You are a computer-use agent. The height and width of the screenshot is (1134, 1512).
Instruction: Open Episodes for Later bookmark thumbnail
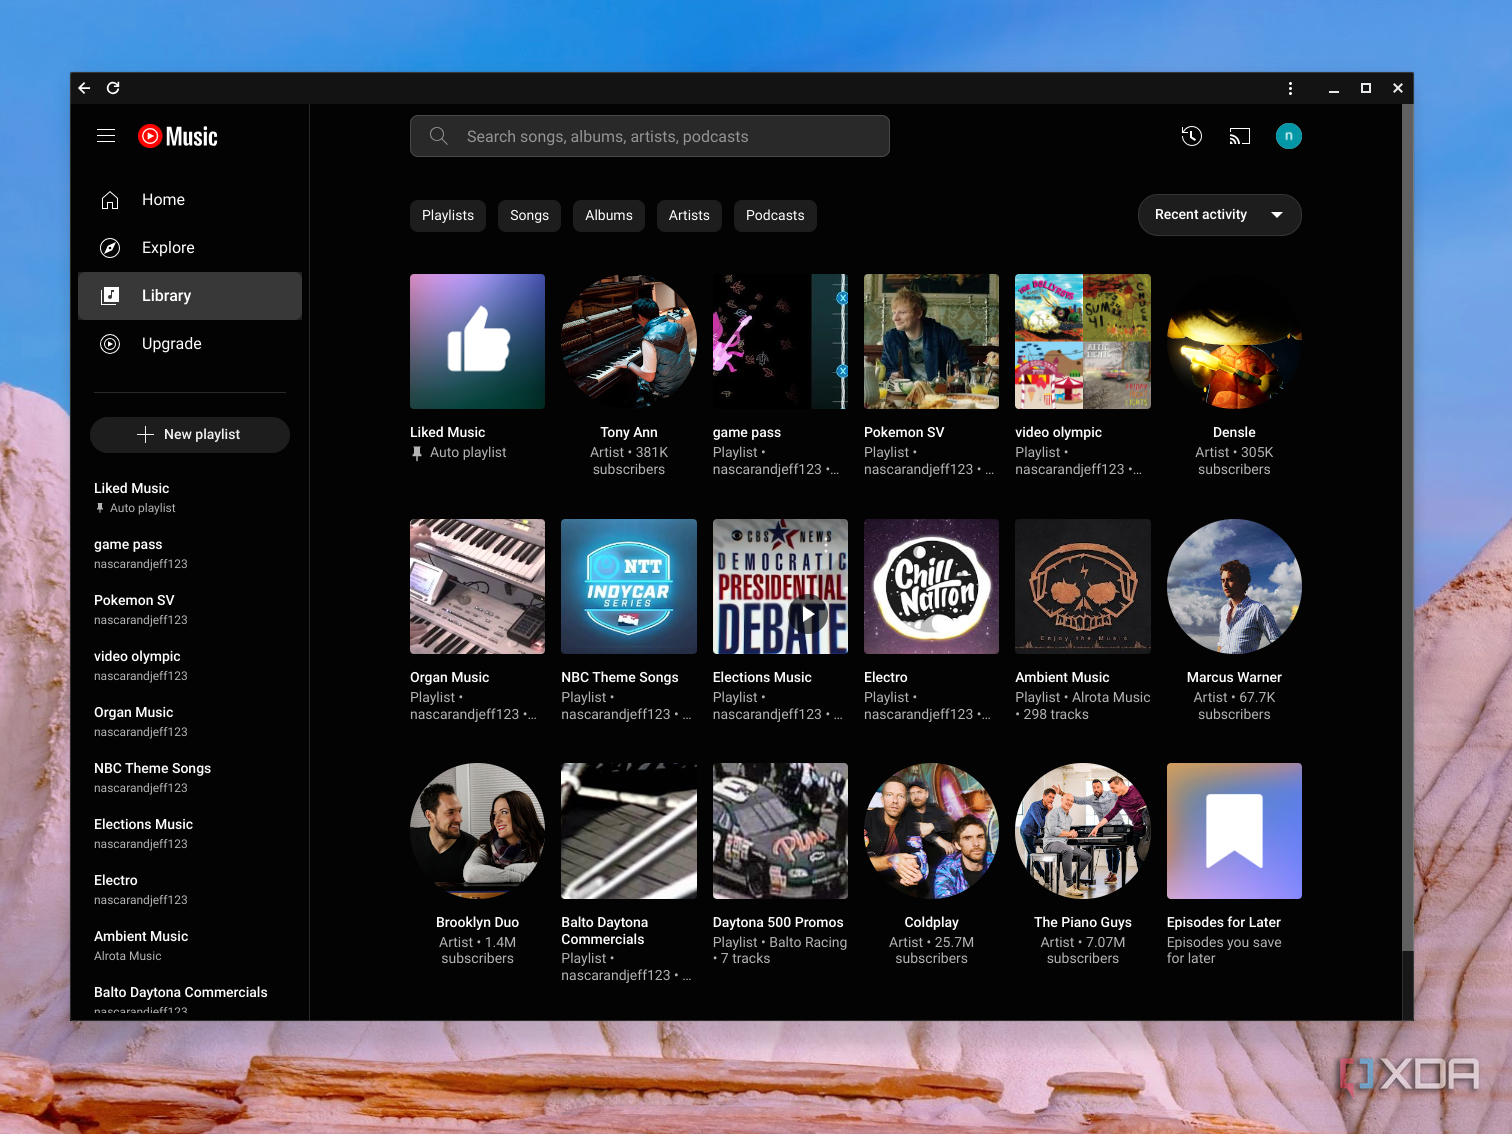coord(1234,831)
